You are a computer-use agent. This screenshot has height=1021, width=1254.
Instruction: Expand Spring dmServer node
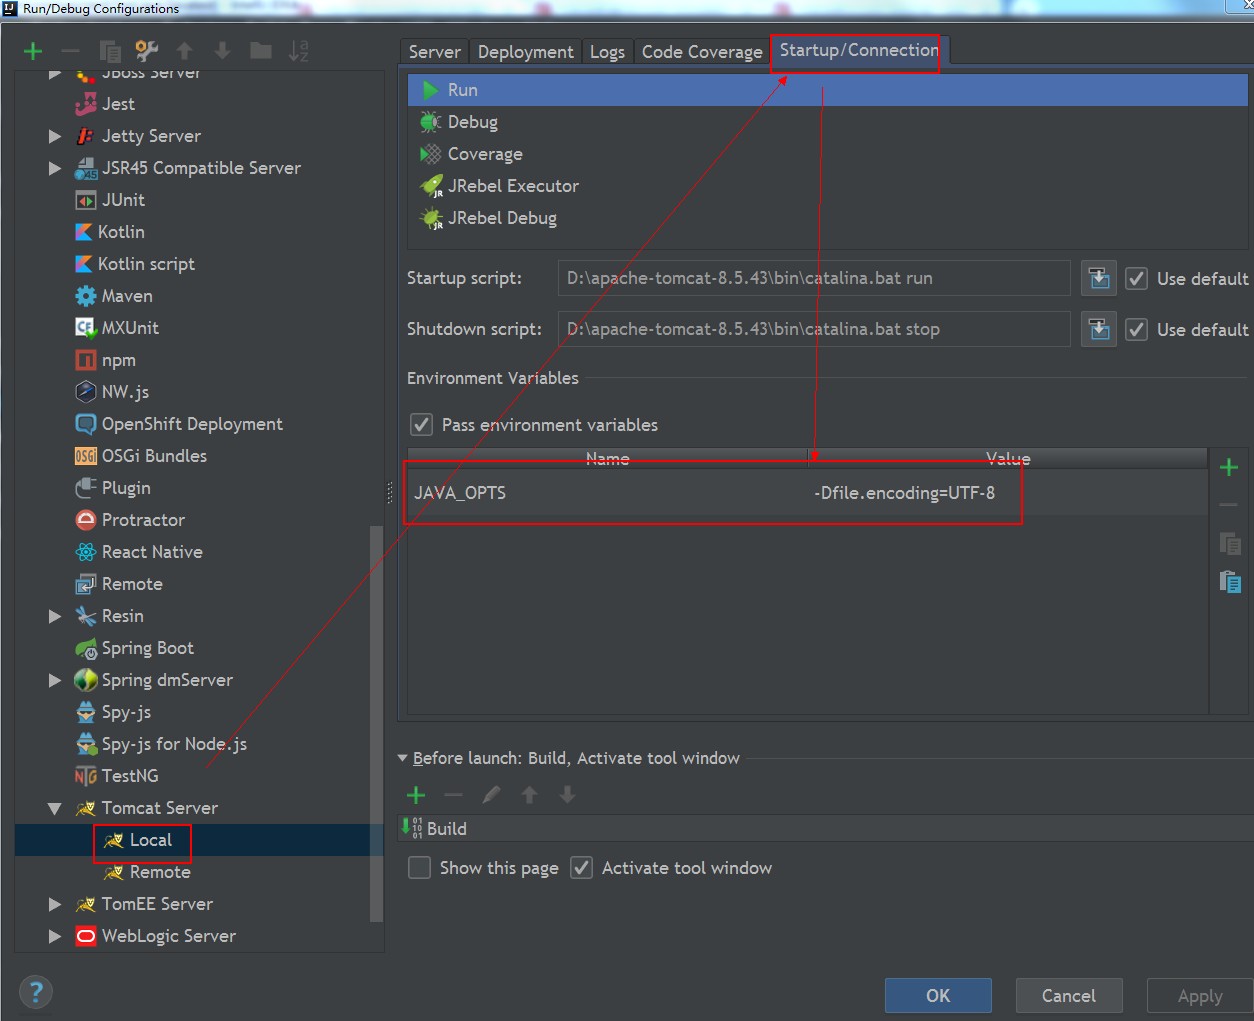[x=55, y=680]
